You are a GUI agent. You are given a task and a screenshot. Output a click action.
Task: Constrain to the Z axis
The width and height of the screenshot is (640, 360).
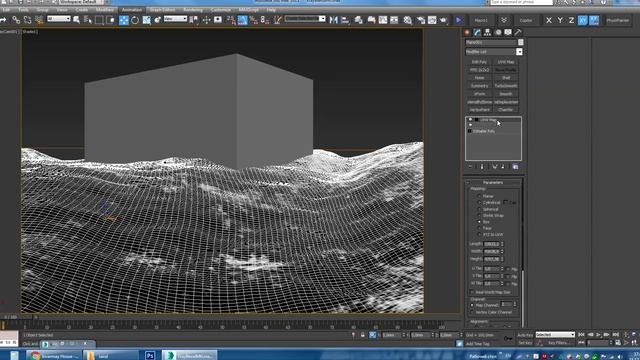(571, 20)
